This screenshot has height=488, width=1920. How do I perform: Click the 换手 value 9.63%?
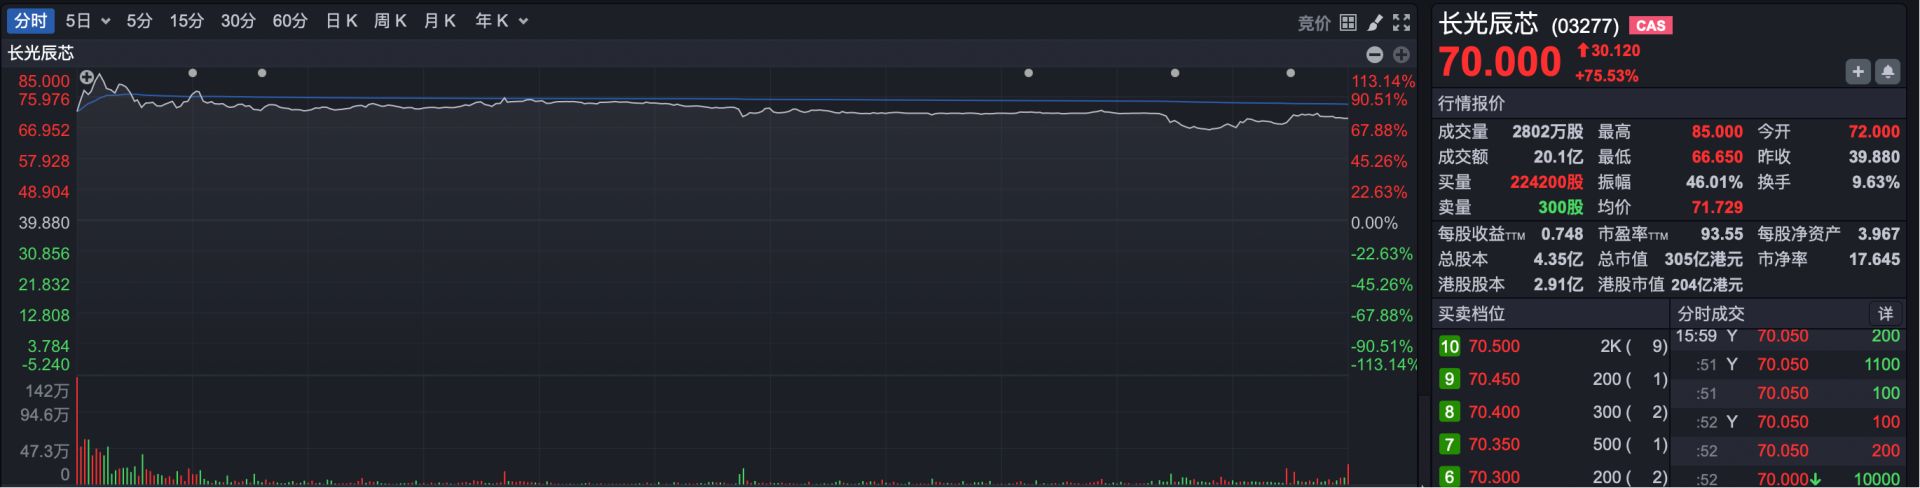click(x=1876, y=183)
